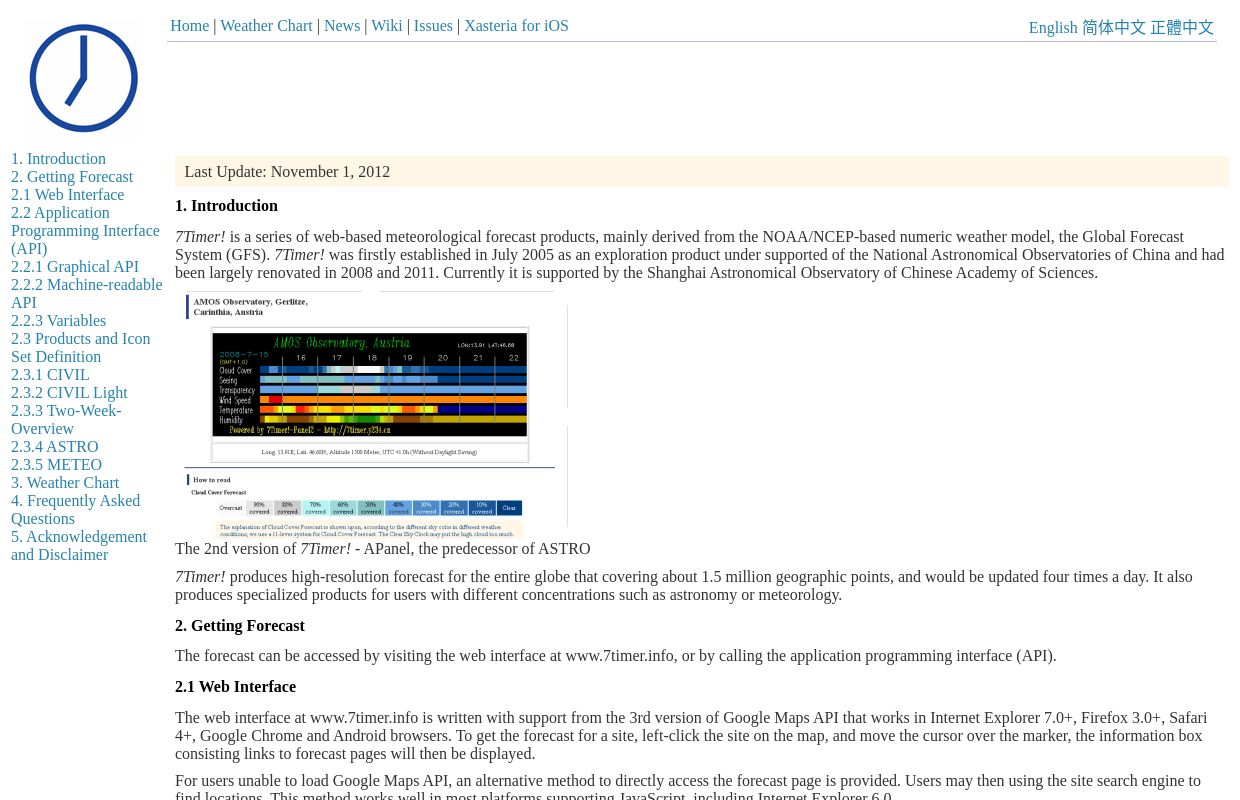Screen dimensions: 1240x800
Task: Jump to 2.2.2 Machine-readable API
Action: pos(86,294)
